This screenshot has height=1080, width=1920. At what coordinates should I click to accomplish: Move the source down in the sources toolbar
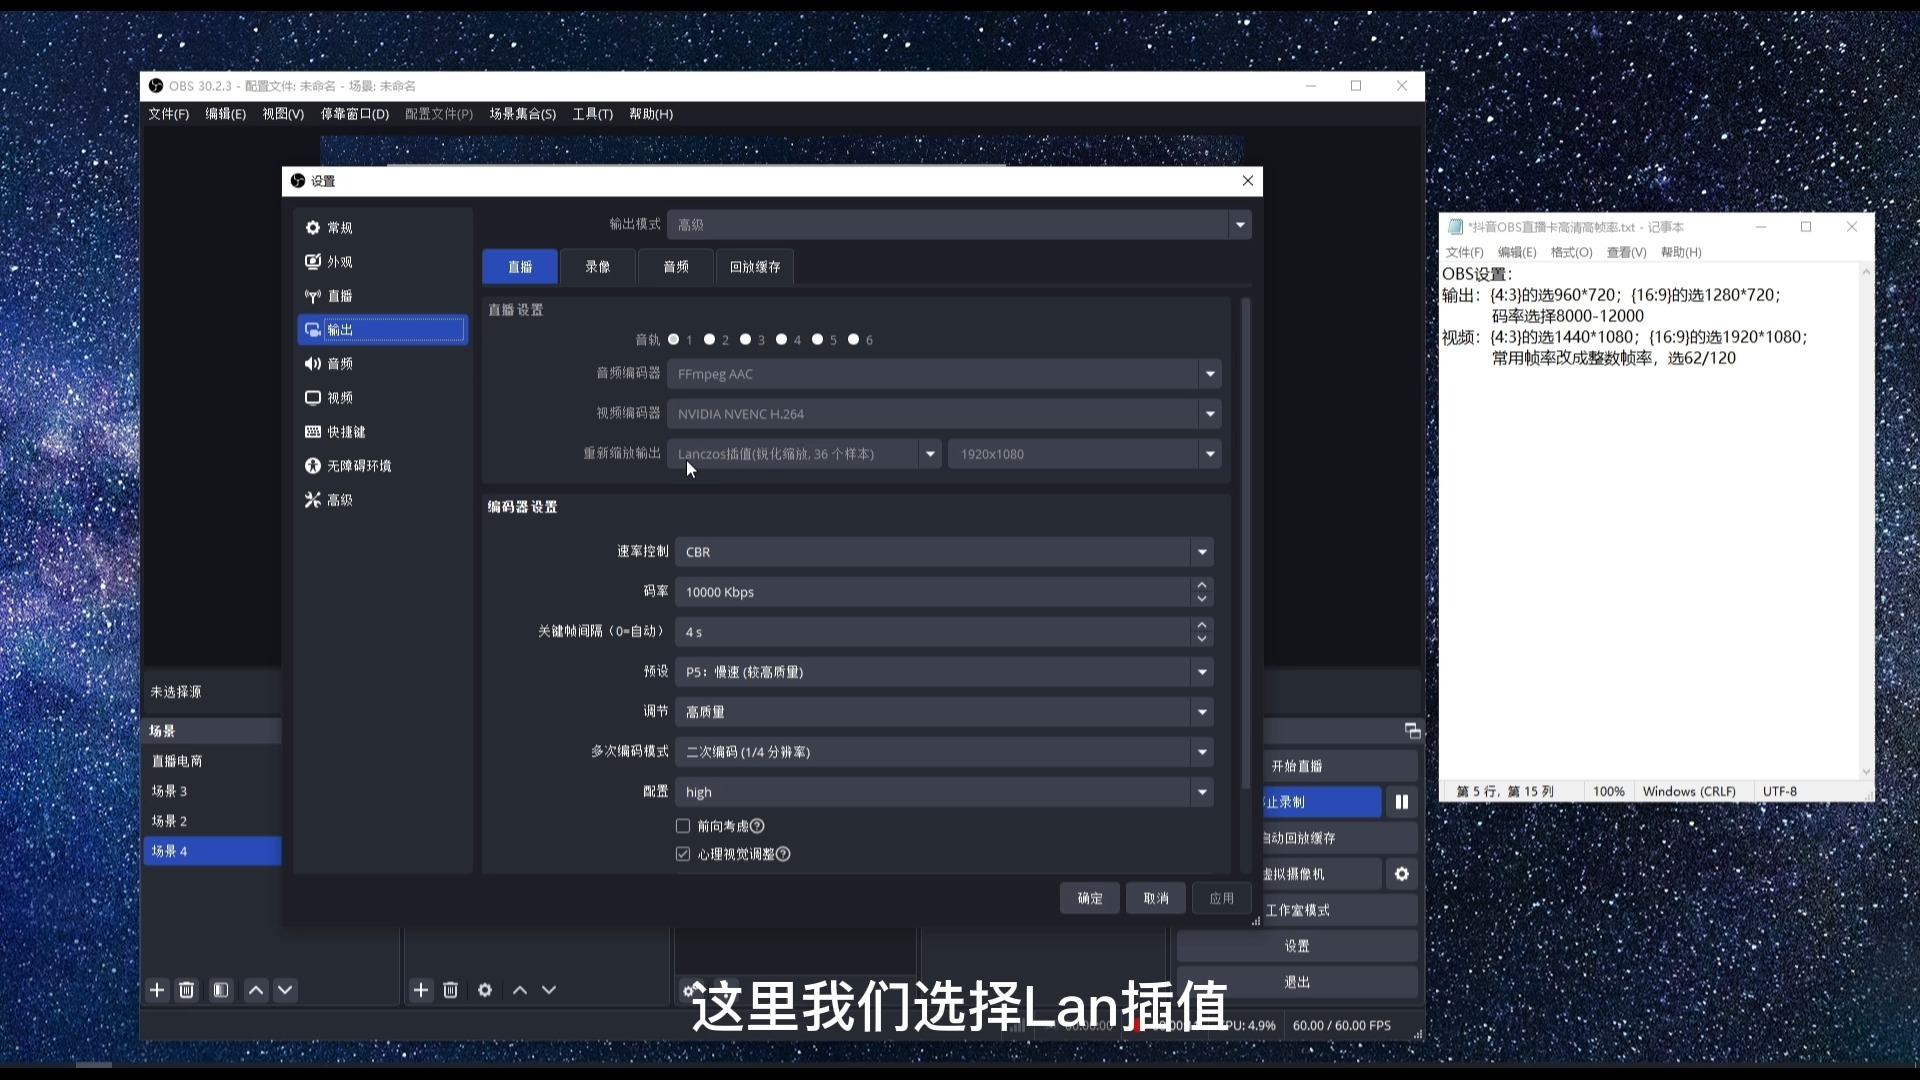pos(549,990)
